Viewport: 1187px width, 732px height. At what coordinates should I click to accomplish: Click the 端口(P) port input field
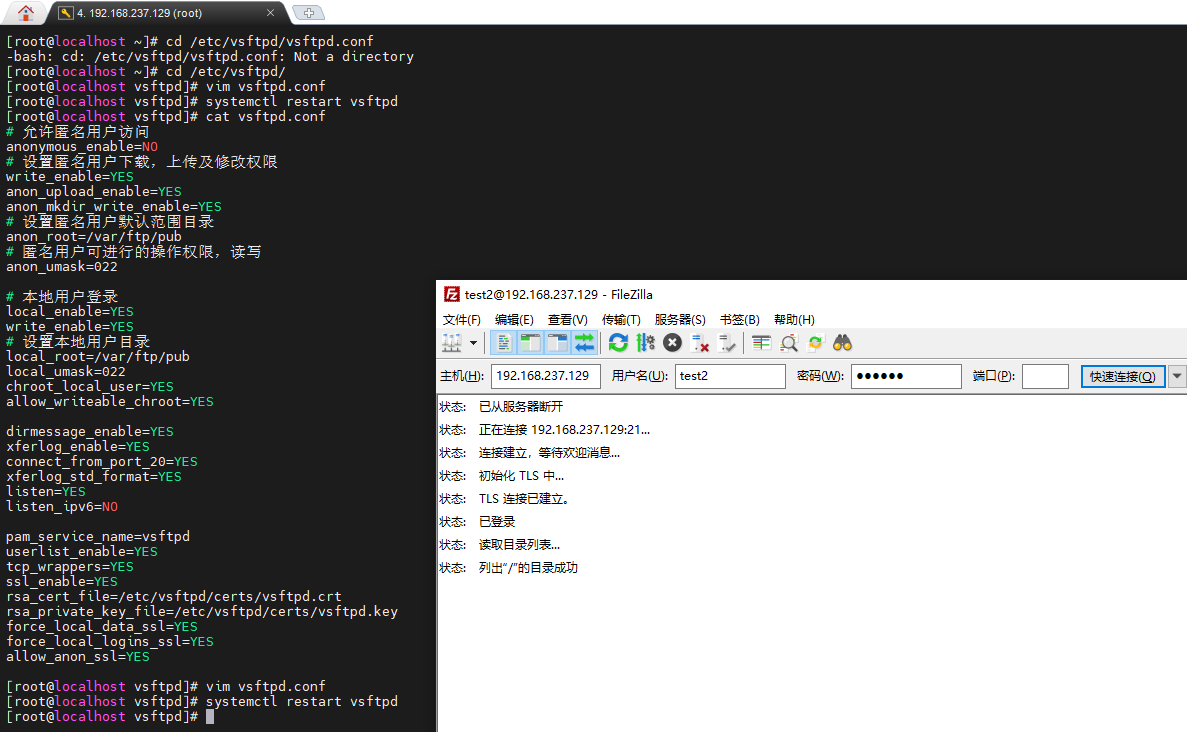(1045, 376)
